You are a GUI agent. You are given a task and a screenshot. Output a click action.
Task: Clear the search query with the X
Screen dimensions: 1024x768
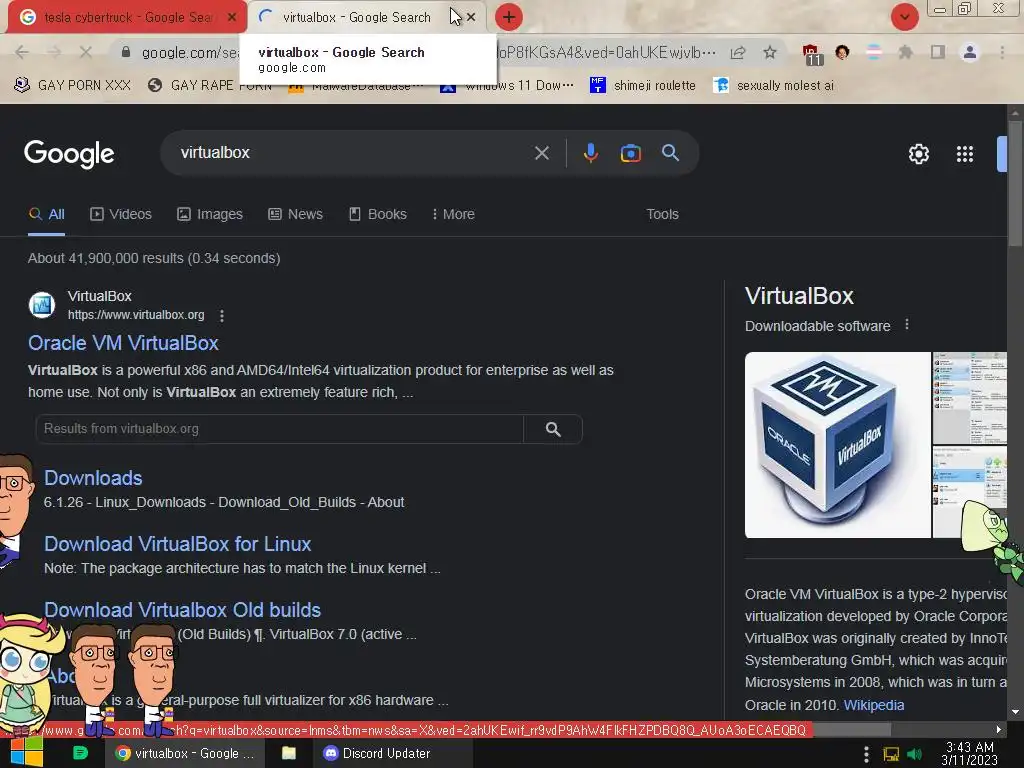pos(541,153)
